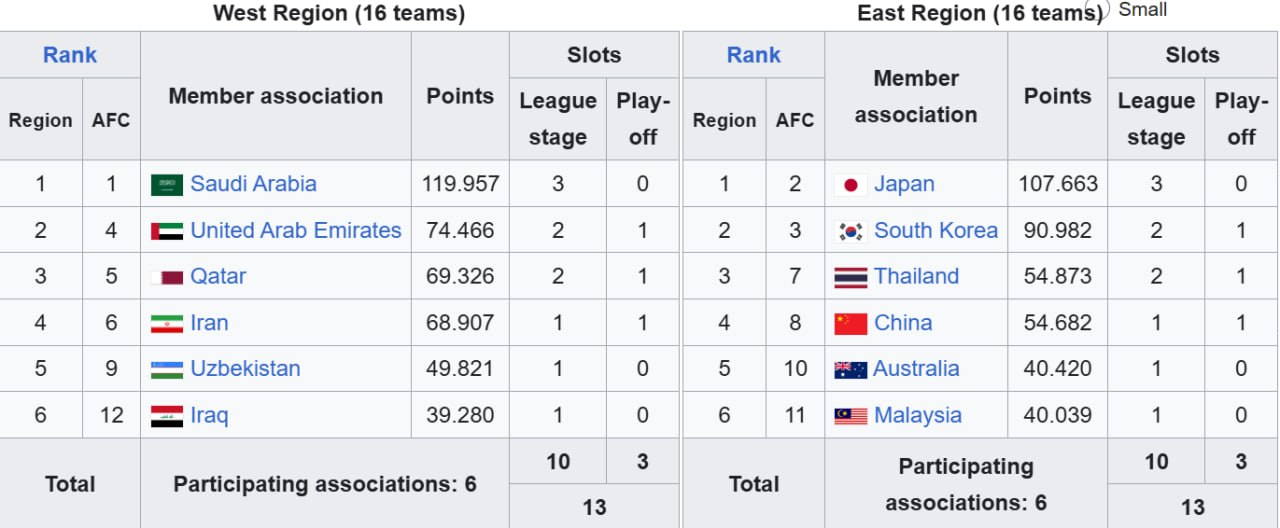Click the Uzbekistan flag icon
This screenshot has height=528, width=1280.
click(x=166, y=370)
